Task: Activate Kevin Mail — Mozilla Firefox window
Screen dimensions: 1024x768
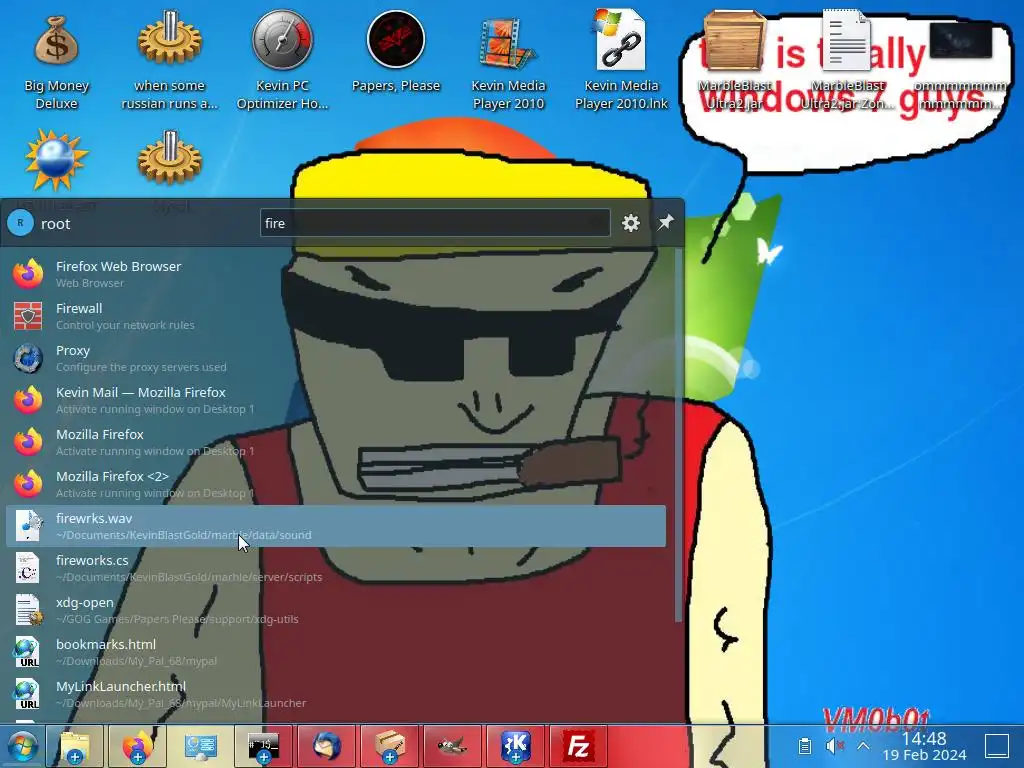Action: point(336,400)
